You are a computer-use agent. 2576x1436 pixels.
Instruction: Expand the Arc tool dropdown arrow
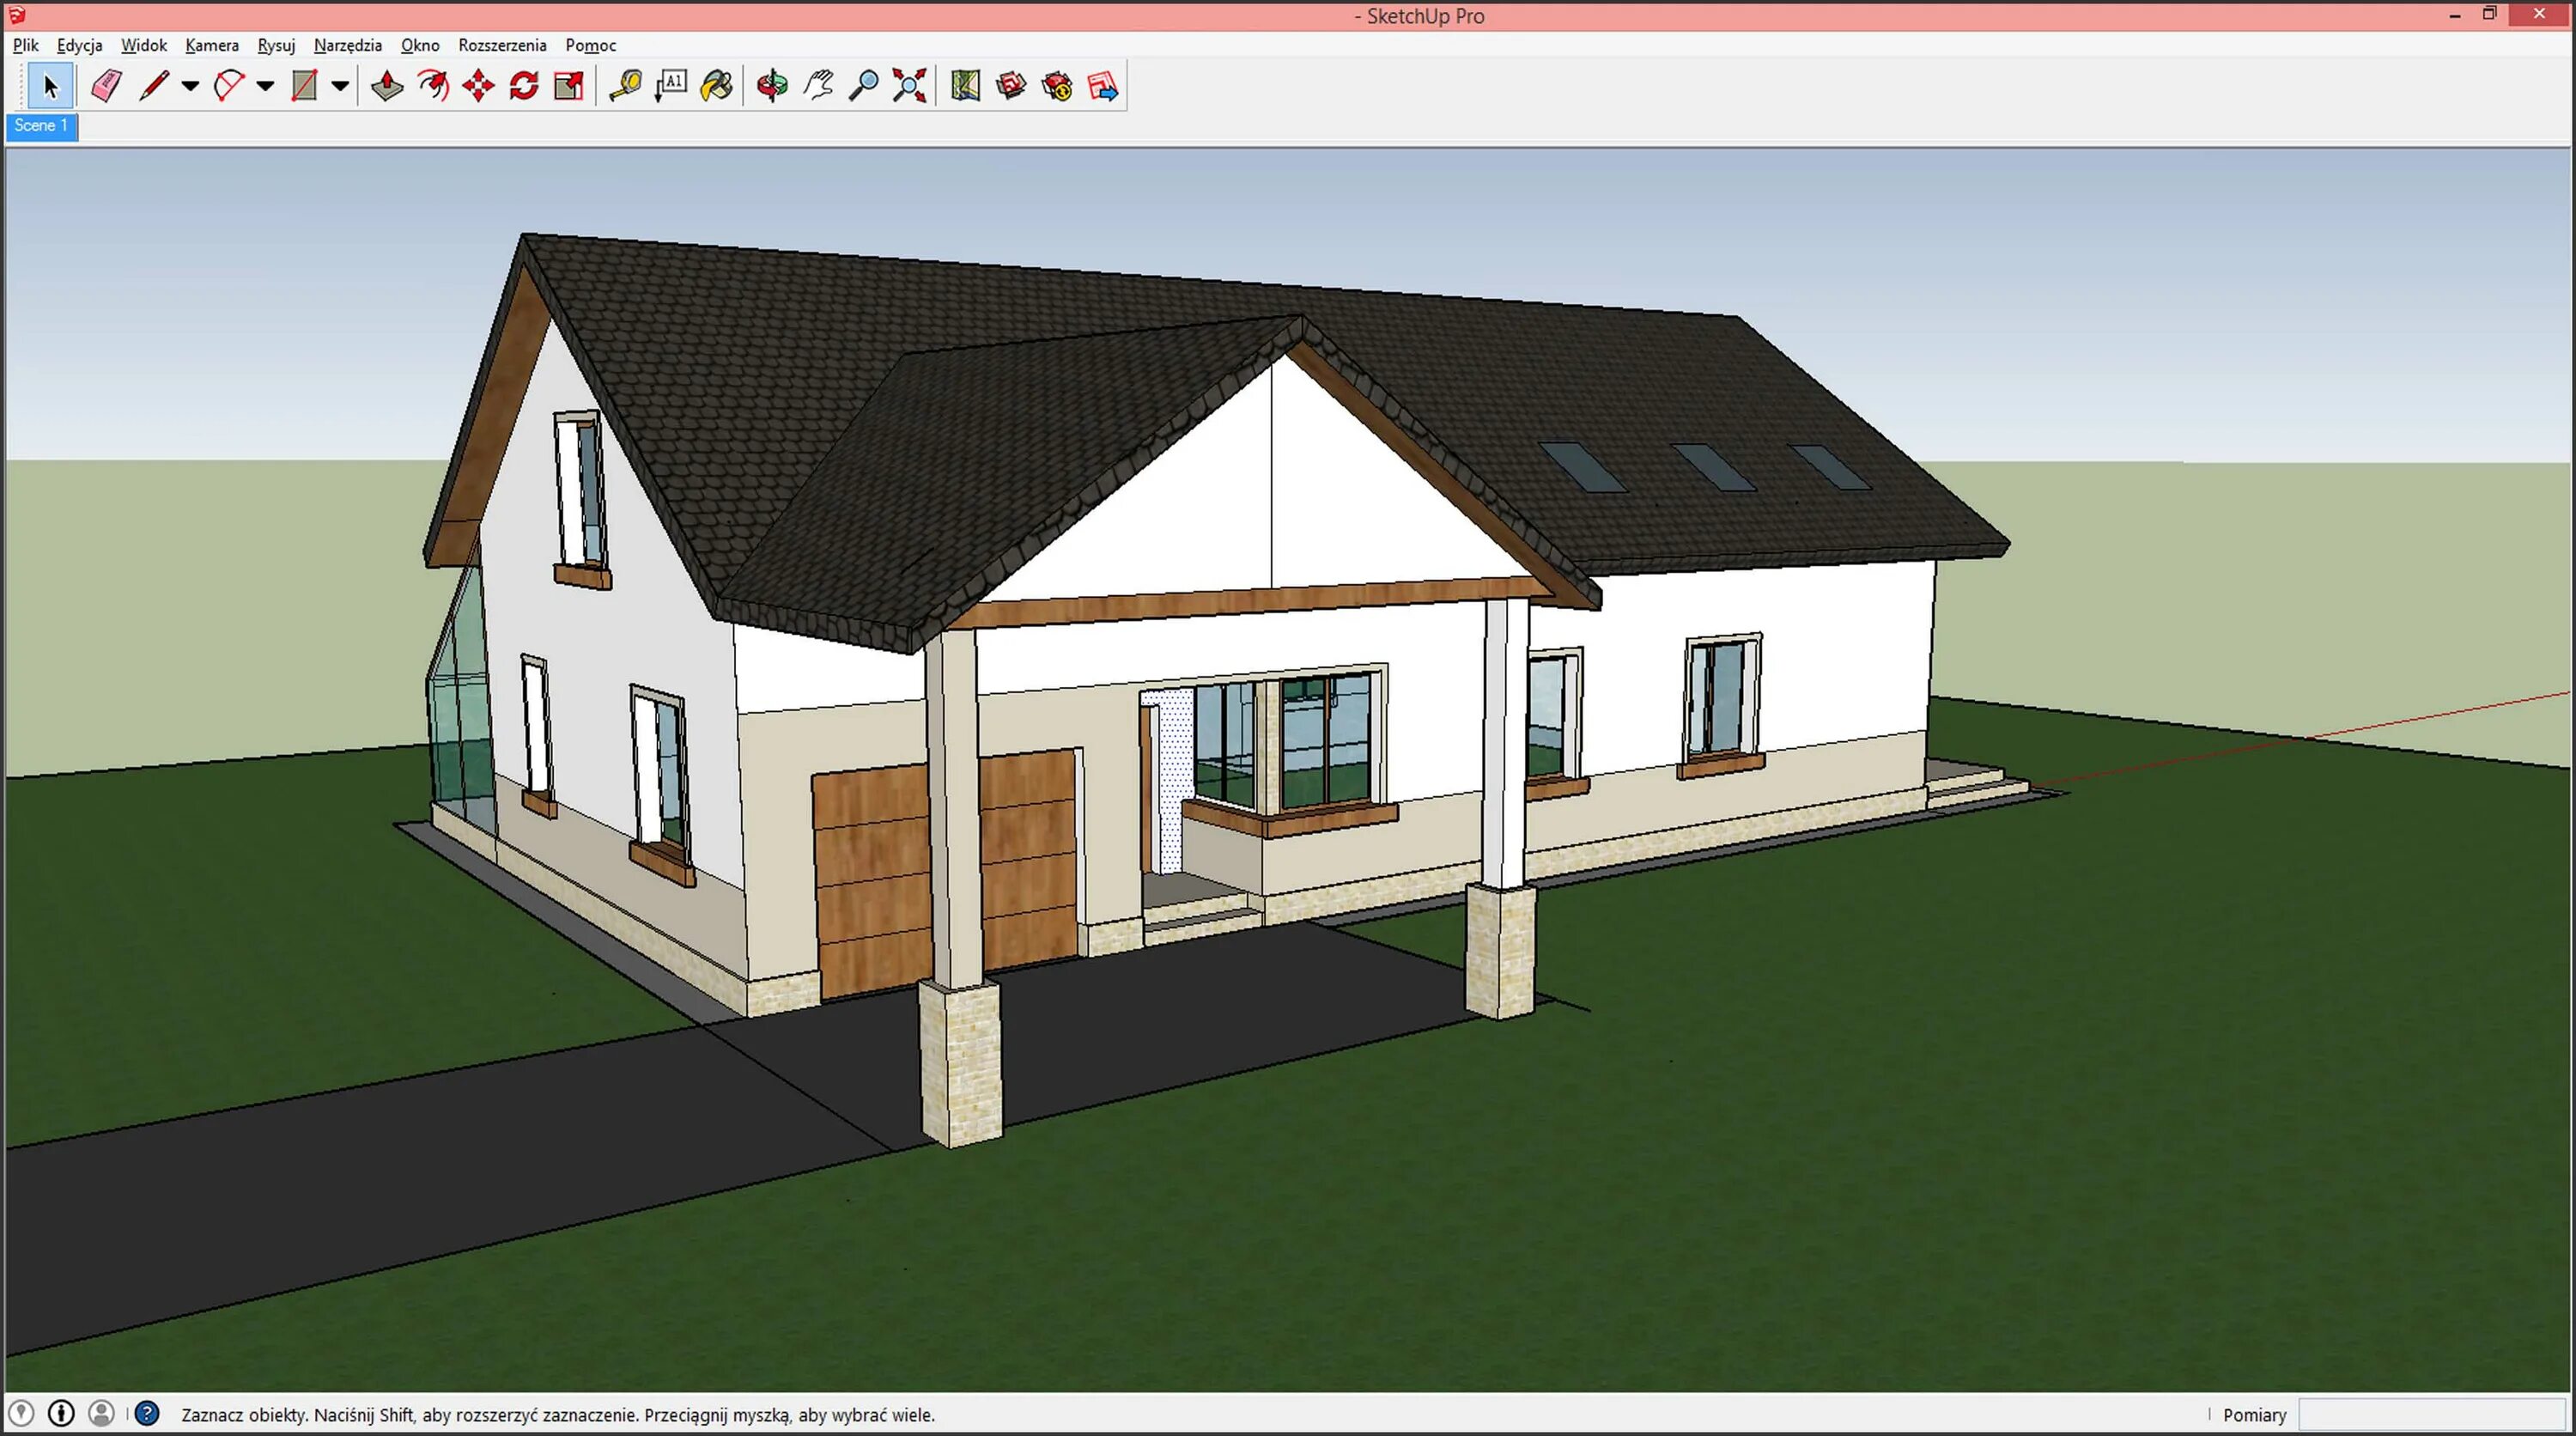(x=265, y=86)
